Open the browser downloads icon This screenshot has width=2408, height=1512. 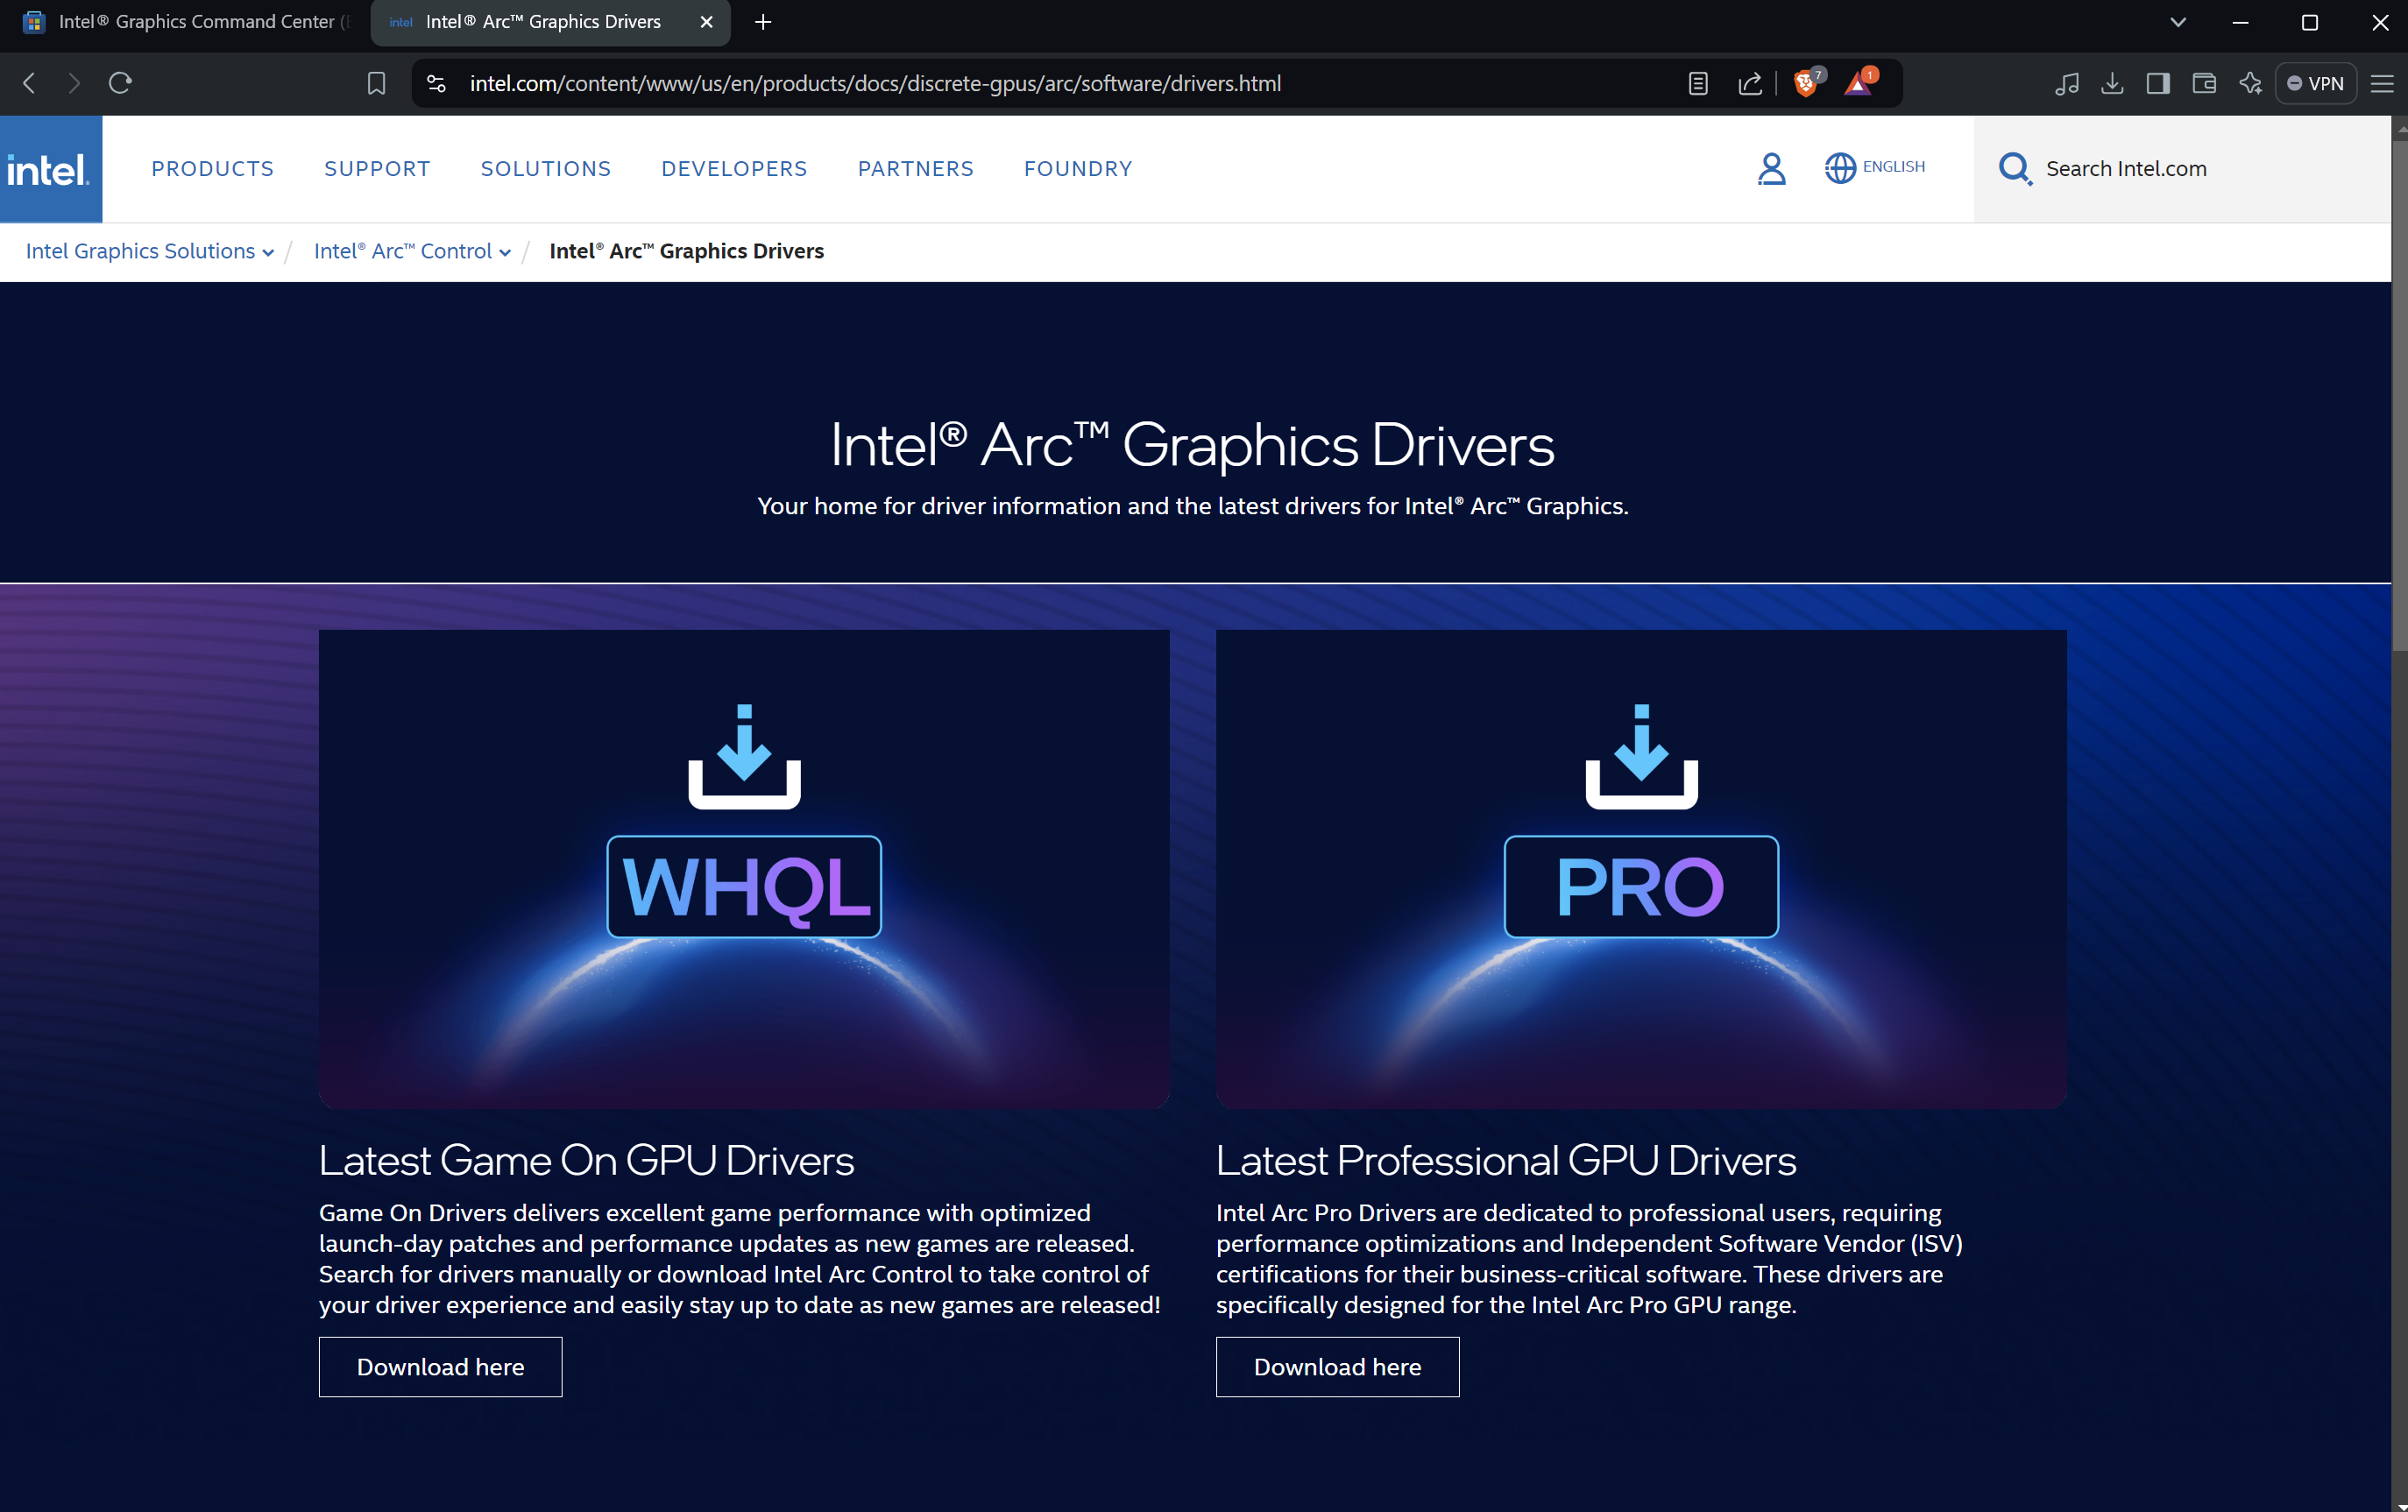[2112, 84]
